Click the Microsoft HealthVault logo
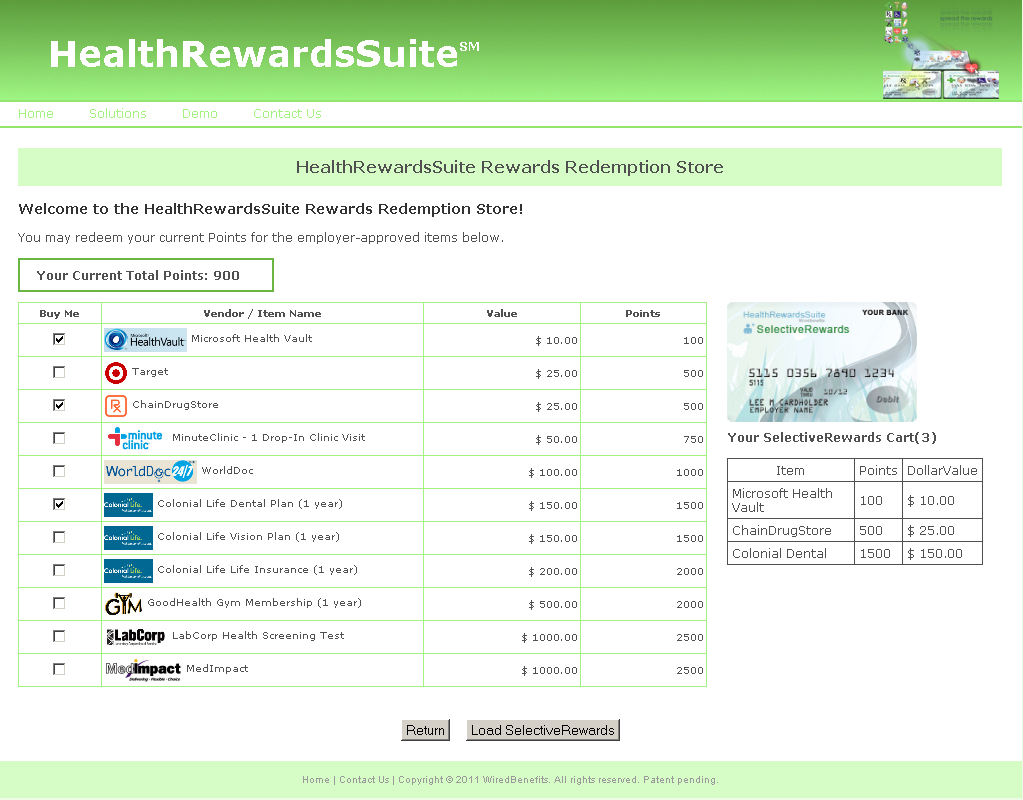The image size is (1023, 800). tap(145, 340)
